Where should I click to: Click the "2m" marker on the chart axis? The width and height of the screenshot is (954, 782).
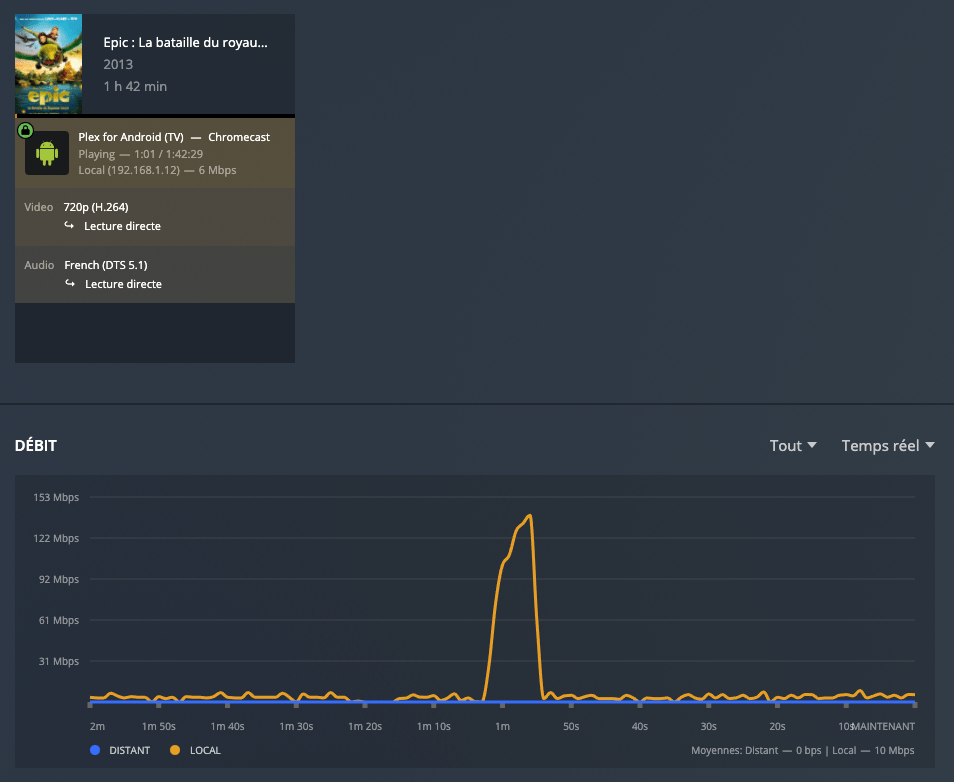coord(97,726)
